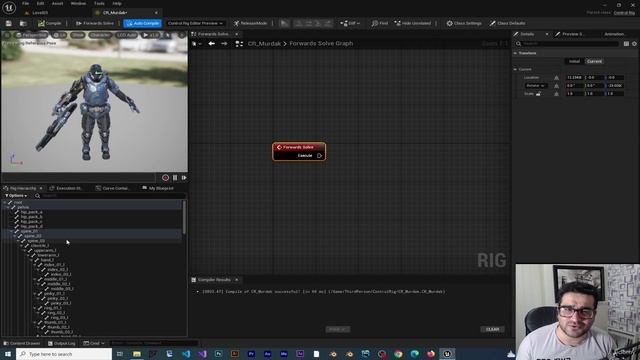Click the graph navigate back arrow

[211, 43]
